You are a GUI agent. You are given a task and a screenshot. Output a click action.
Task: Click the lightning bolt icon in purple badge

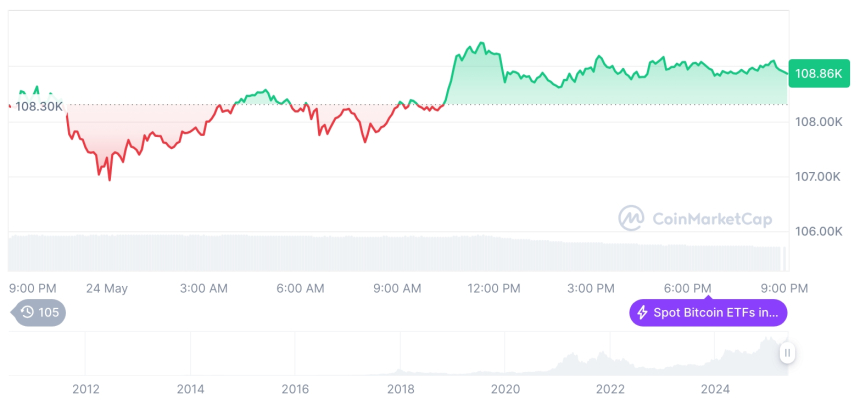coord(642,313)
